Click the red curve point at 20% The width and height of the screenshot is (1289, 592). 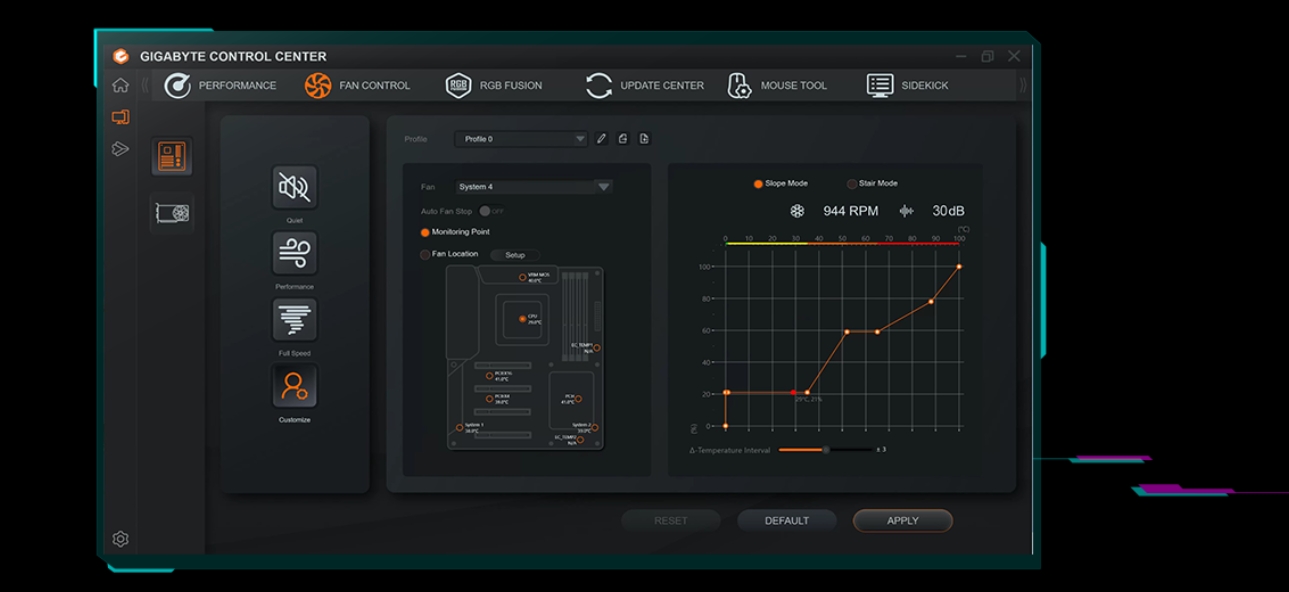coord(794,393)
